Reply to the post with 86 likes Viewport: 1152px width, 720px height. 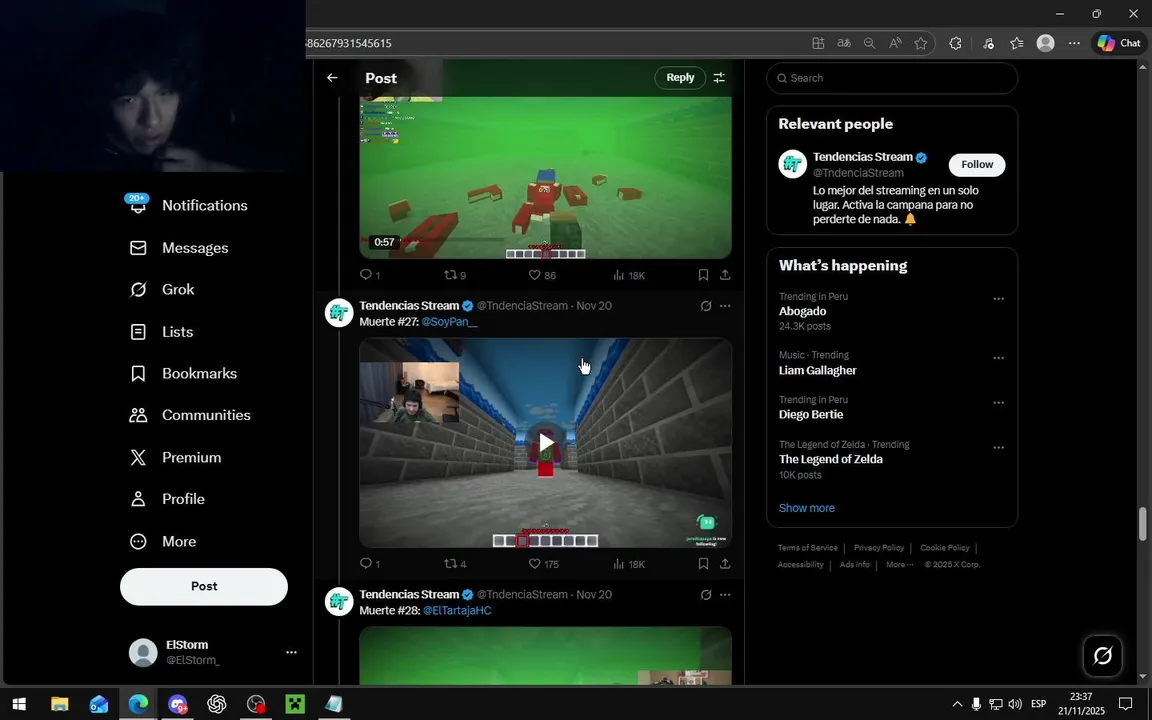[x=370, y=275]
